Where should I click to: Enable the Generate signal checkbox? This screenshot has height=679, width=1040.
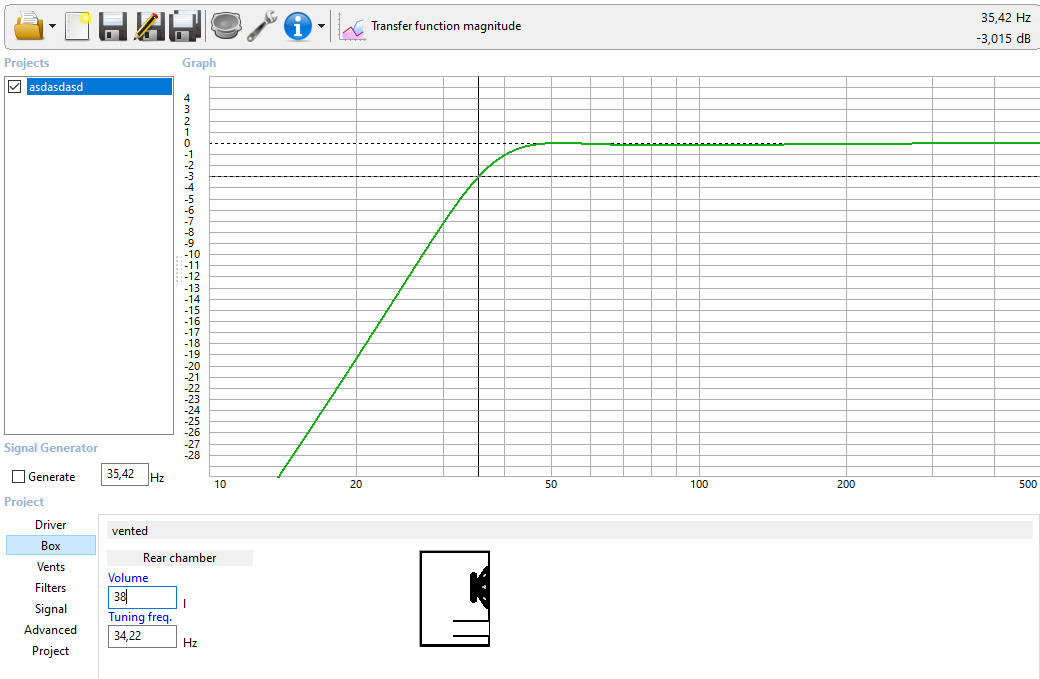click(19, 477)
